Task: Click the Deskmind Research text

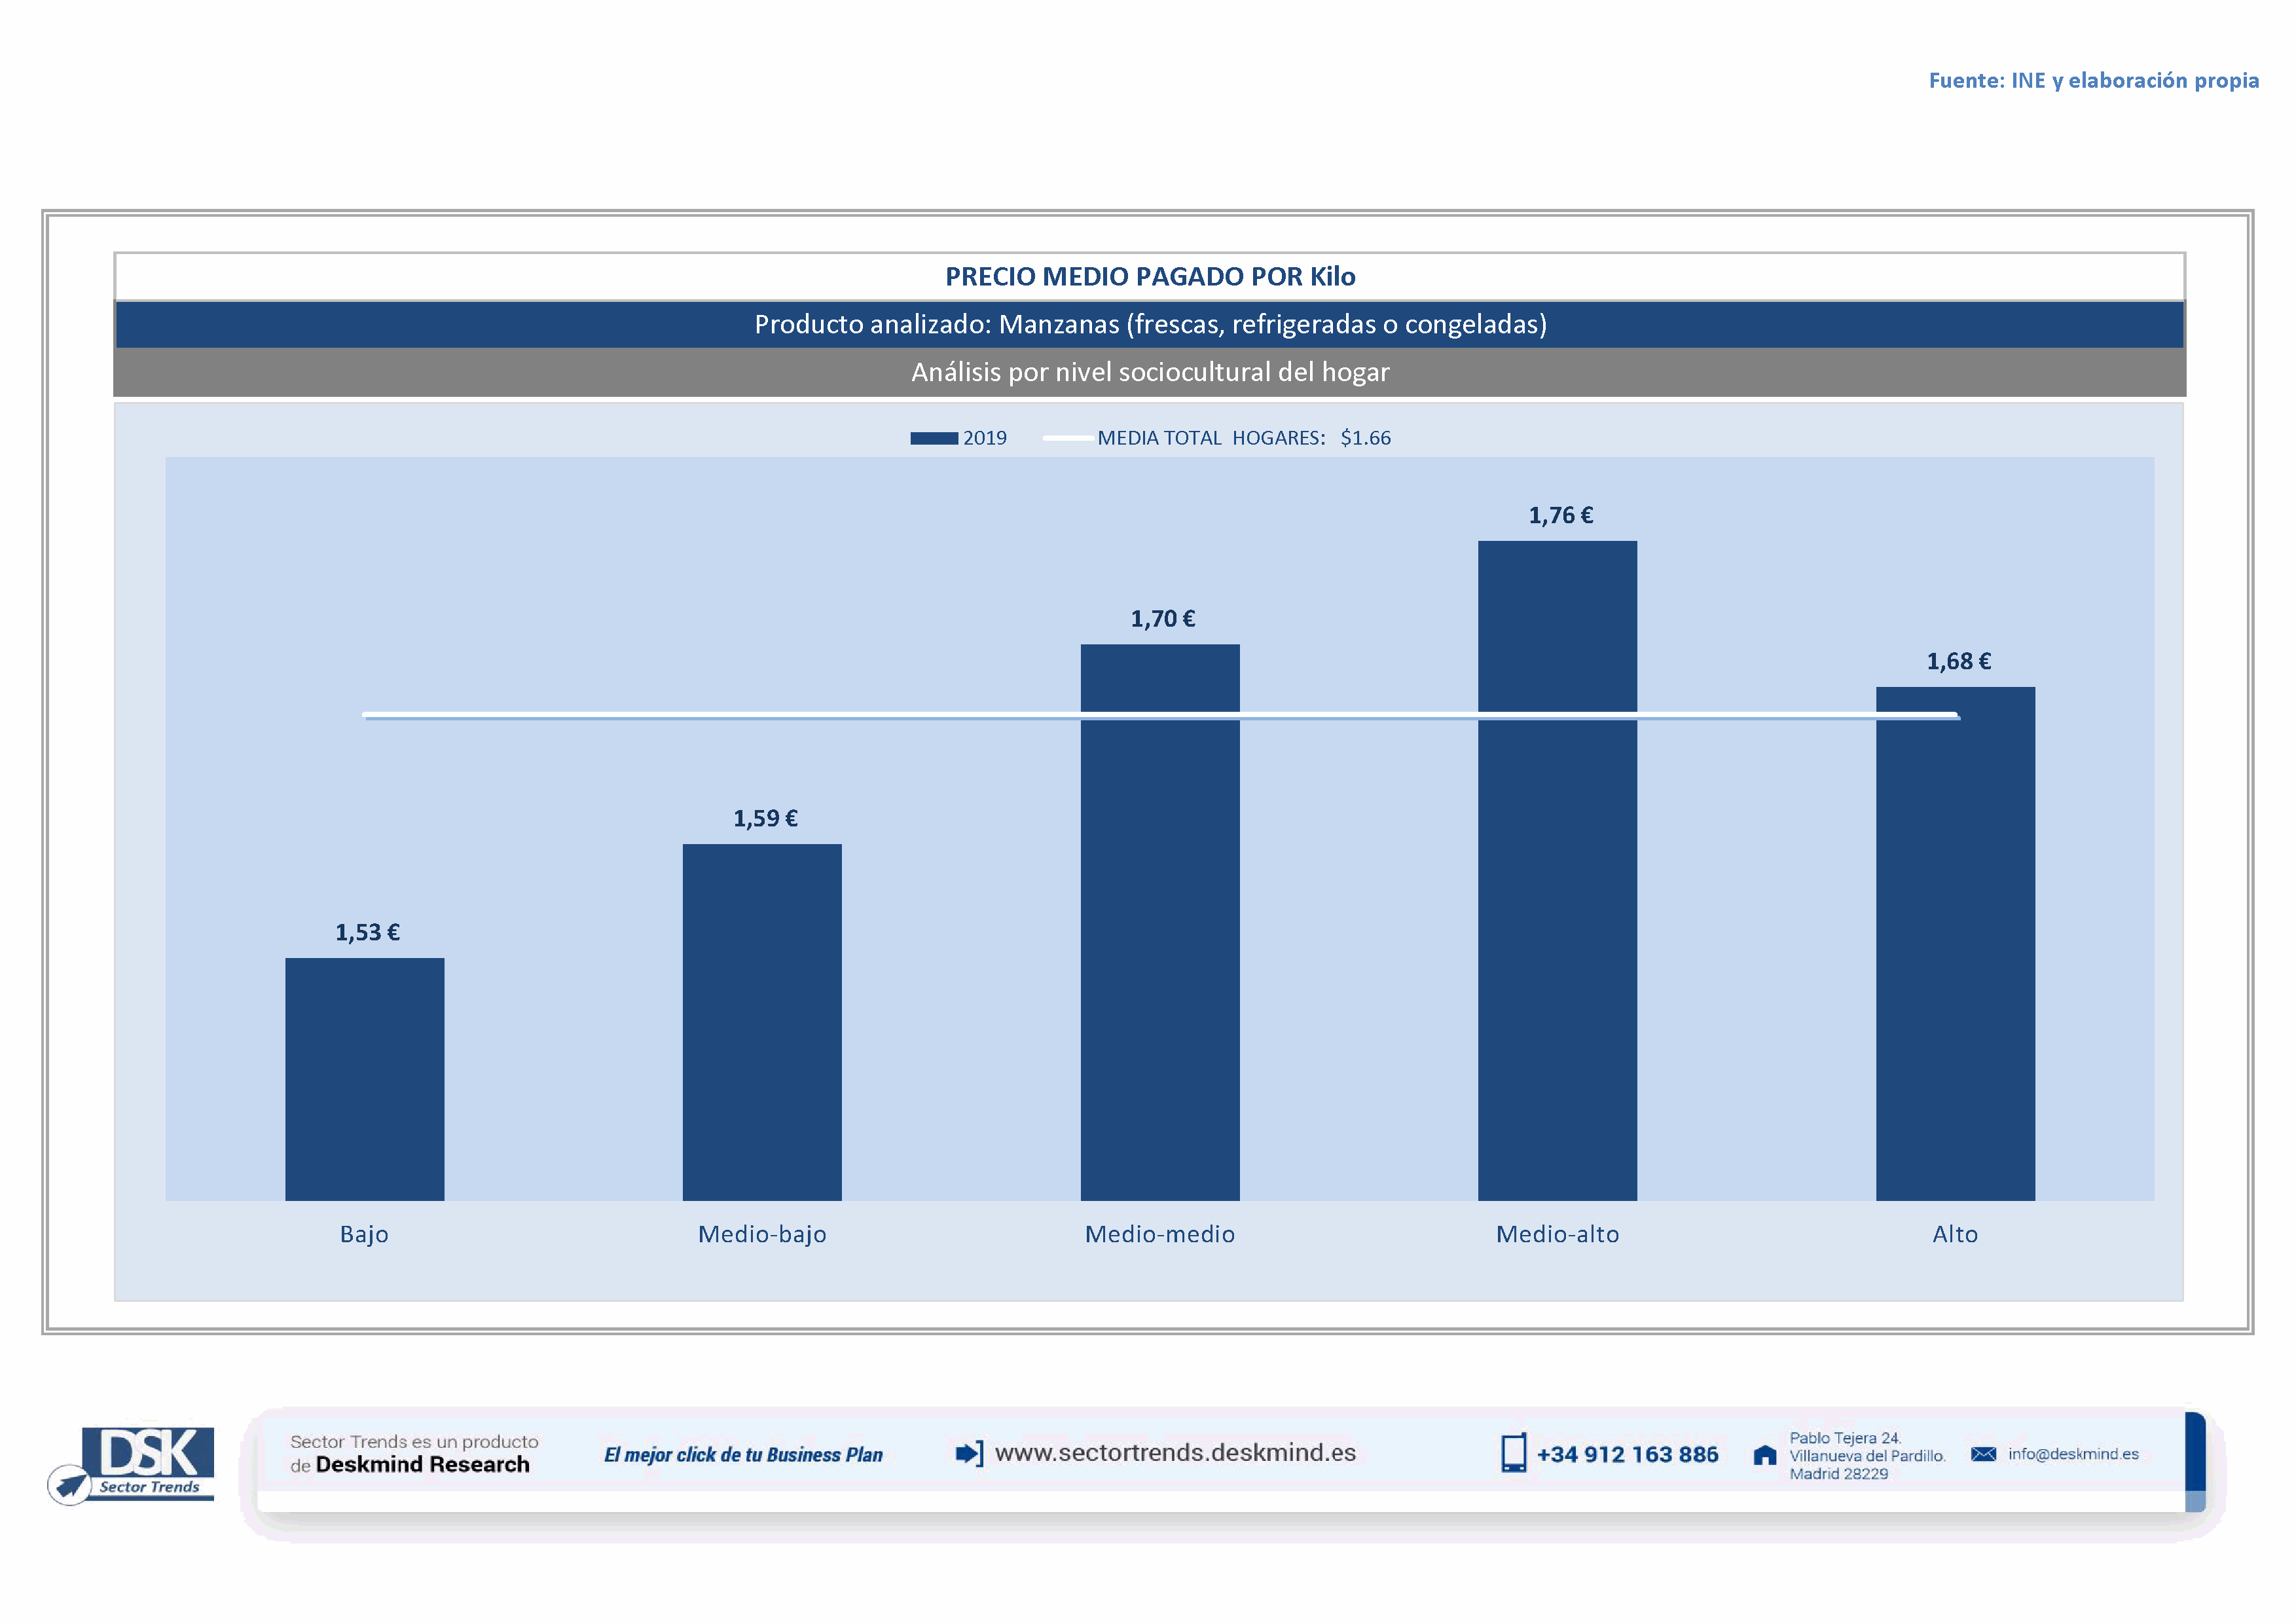Action: coord(422,1465)
